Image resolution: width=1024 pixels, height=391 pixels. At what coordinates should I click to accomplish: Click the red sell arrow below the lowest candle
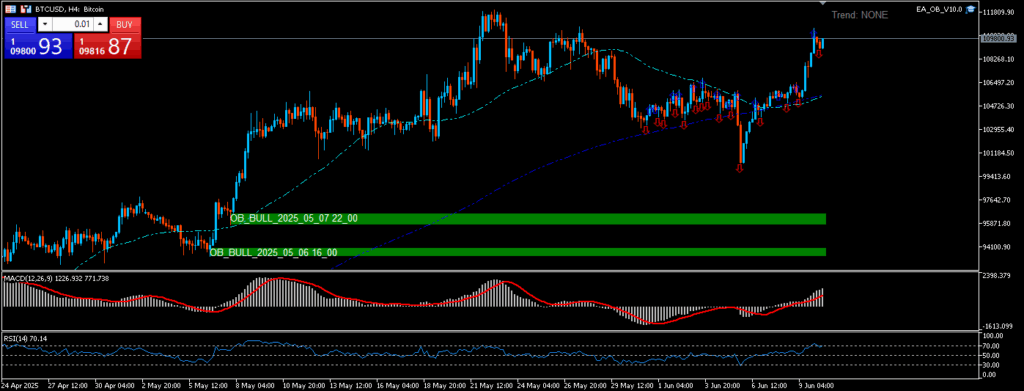(739, 168)
